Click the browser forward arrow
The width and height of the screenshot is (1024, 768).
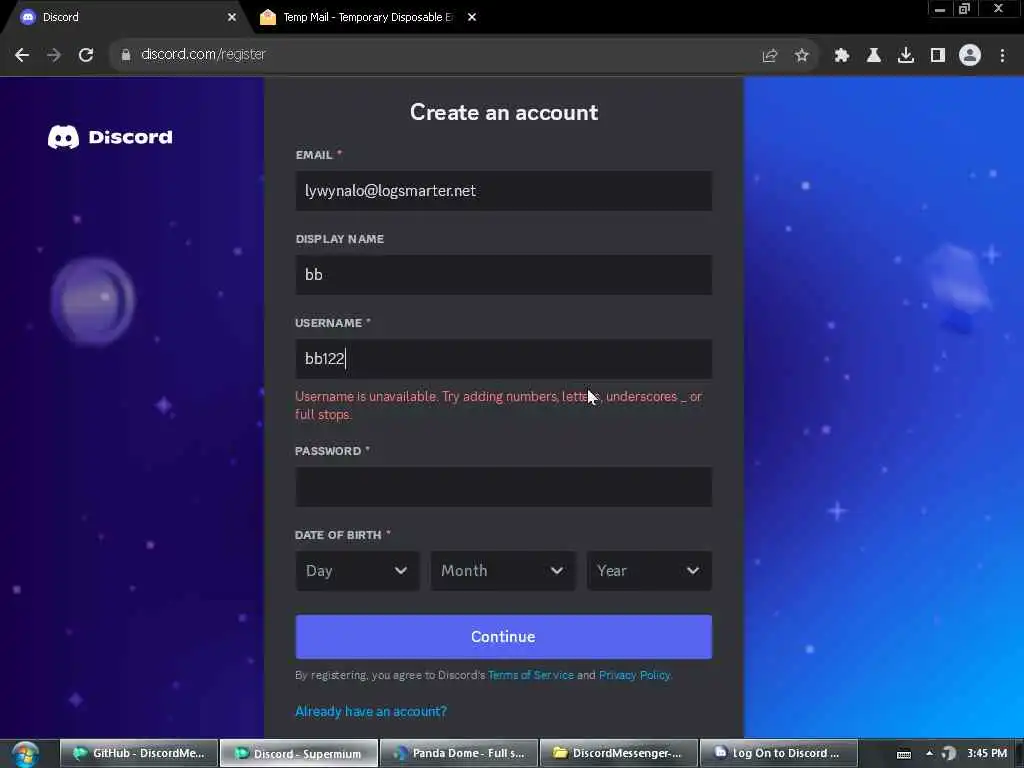tap(54, 55)
